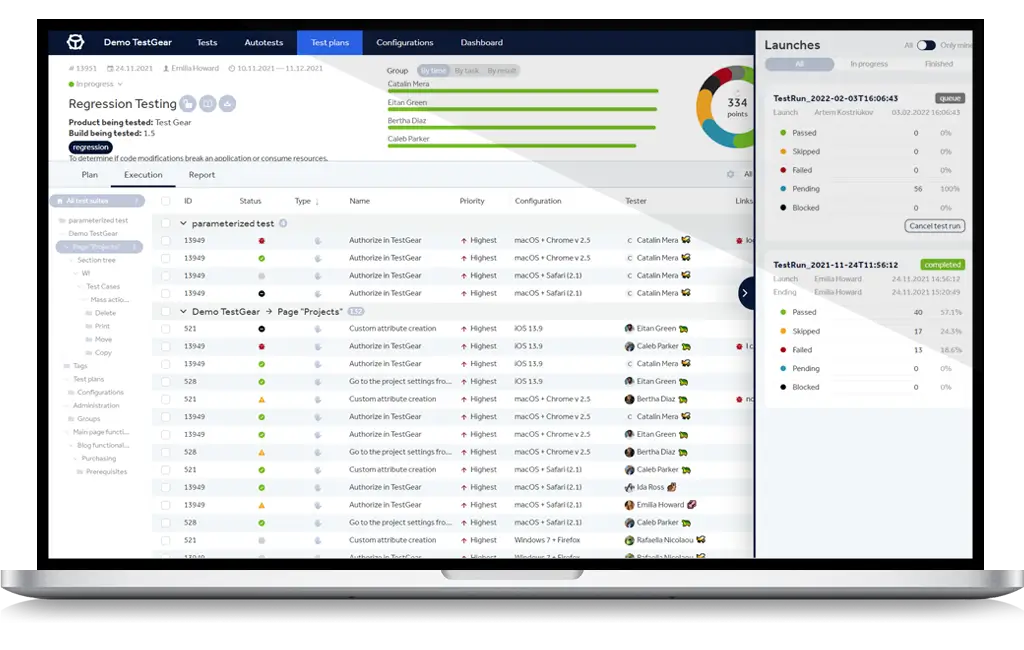Collapse the parameterized test group
This screenshot has height=650, width=1024.
click(x=184, y=223)
